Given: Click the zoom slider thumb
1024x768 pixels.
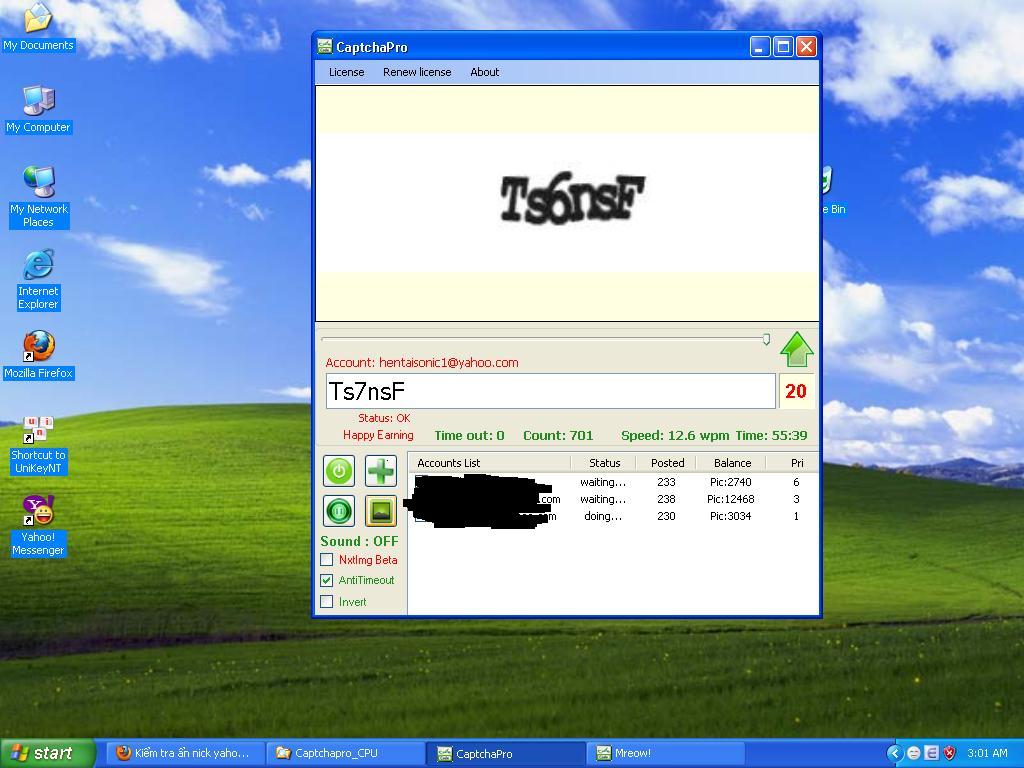Looking at the screenshot, I should tap(766, 339).
